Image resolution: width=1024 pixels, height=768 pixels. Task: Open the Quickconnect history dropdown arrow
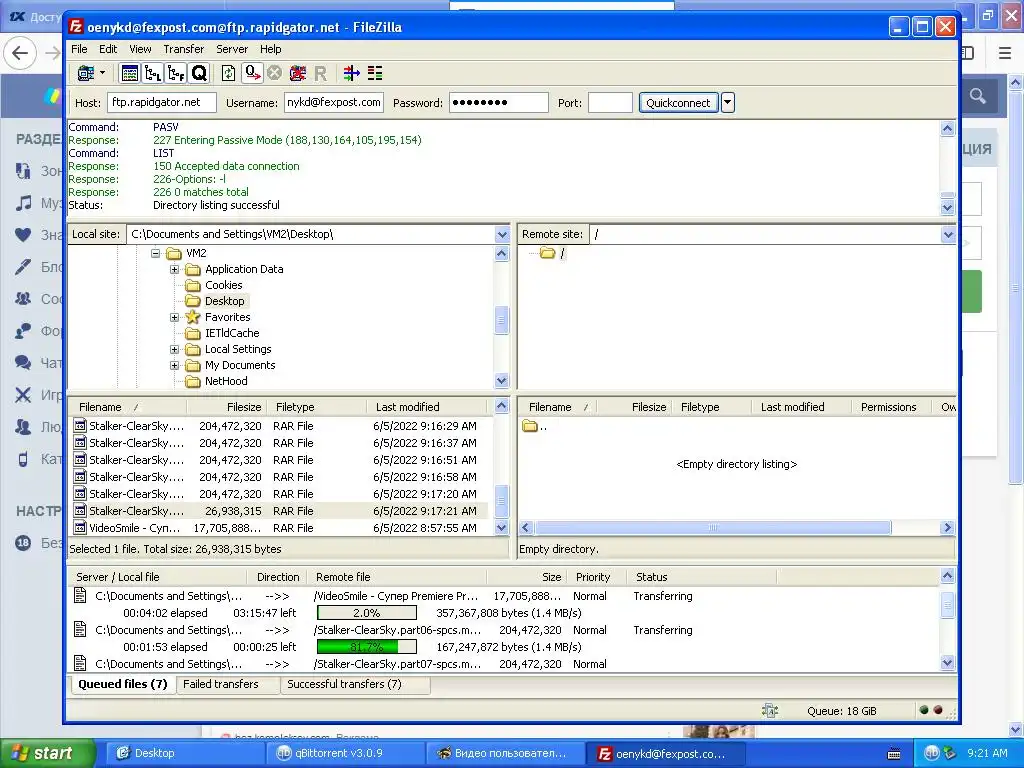728,103
